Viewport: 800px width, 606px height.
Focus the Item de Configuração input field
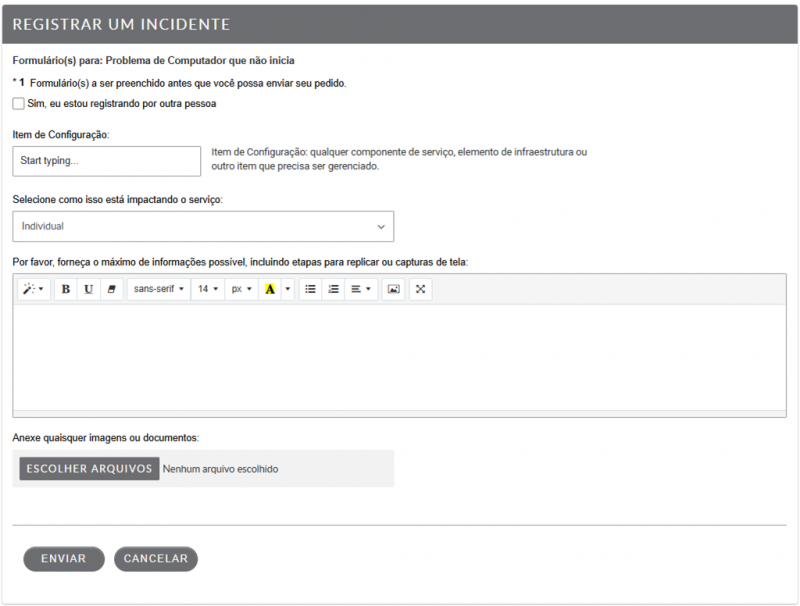(x=107, y=161)
